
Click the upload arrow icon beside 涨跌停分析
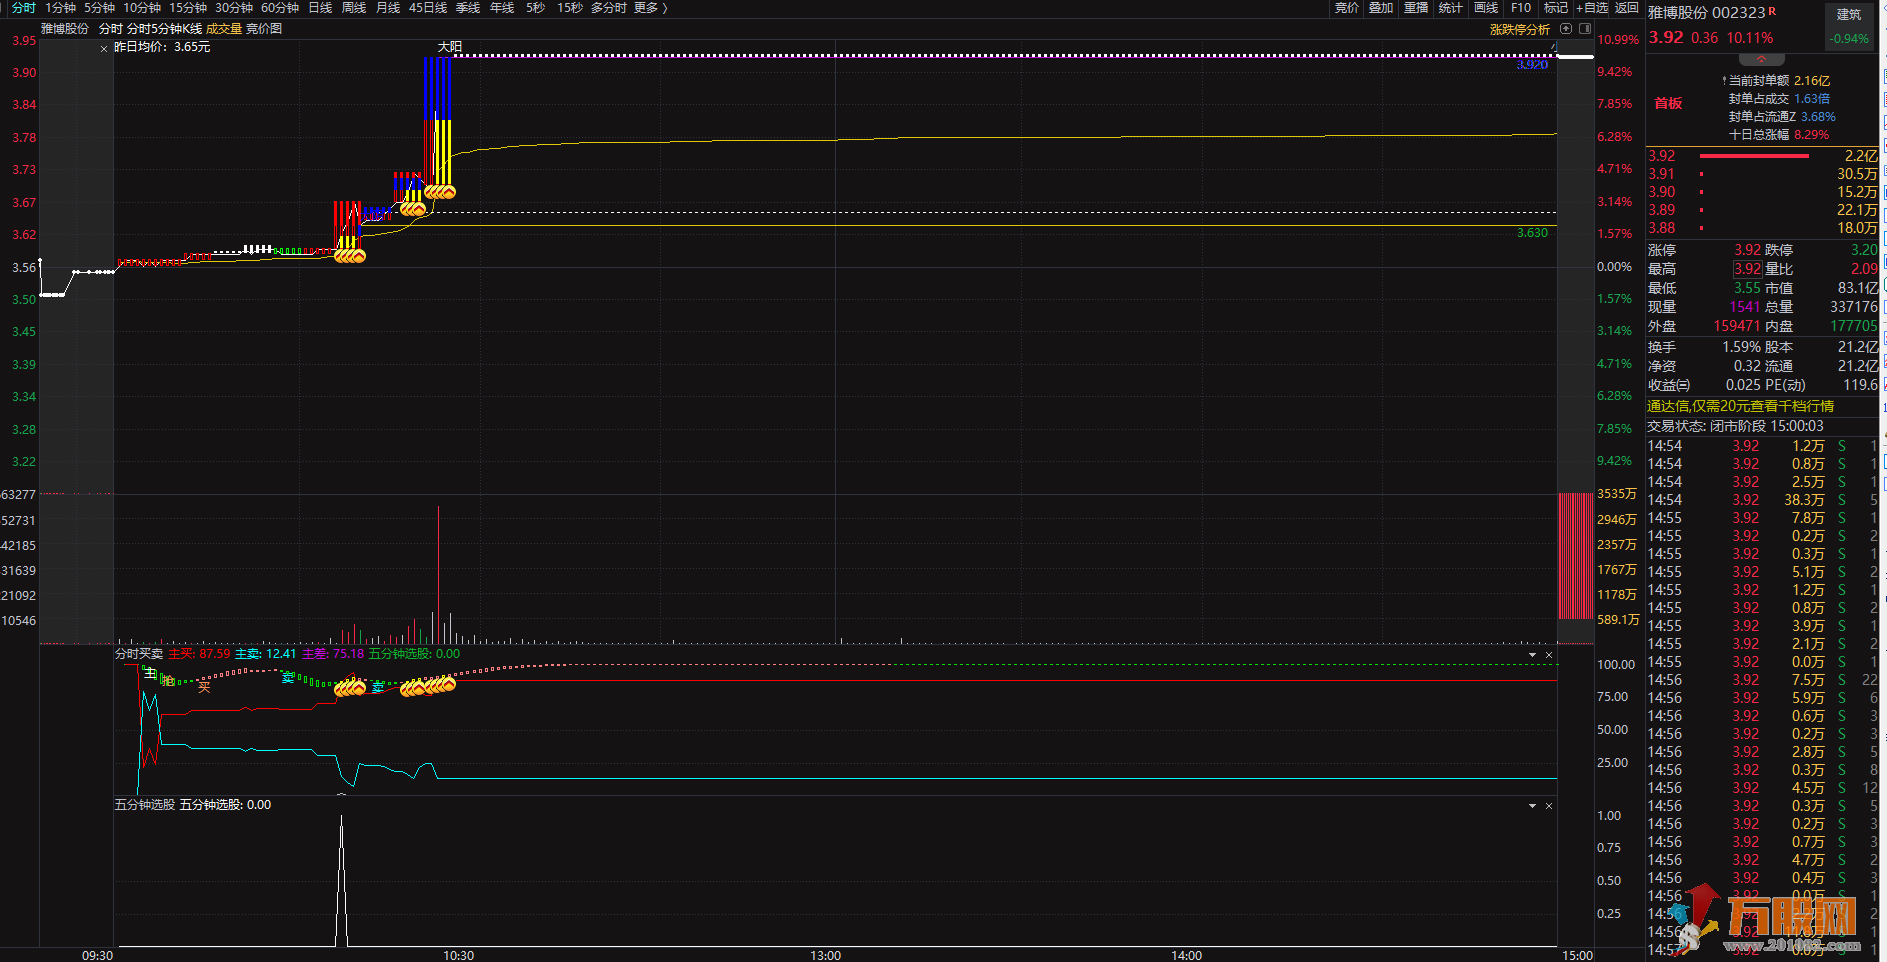1566,29
